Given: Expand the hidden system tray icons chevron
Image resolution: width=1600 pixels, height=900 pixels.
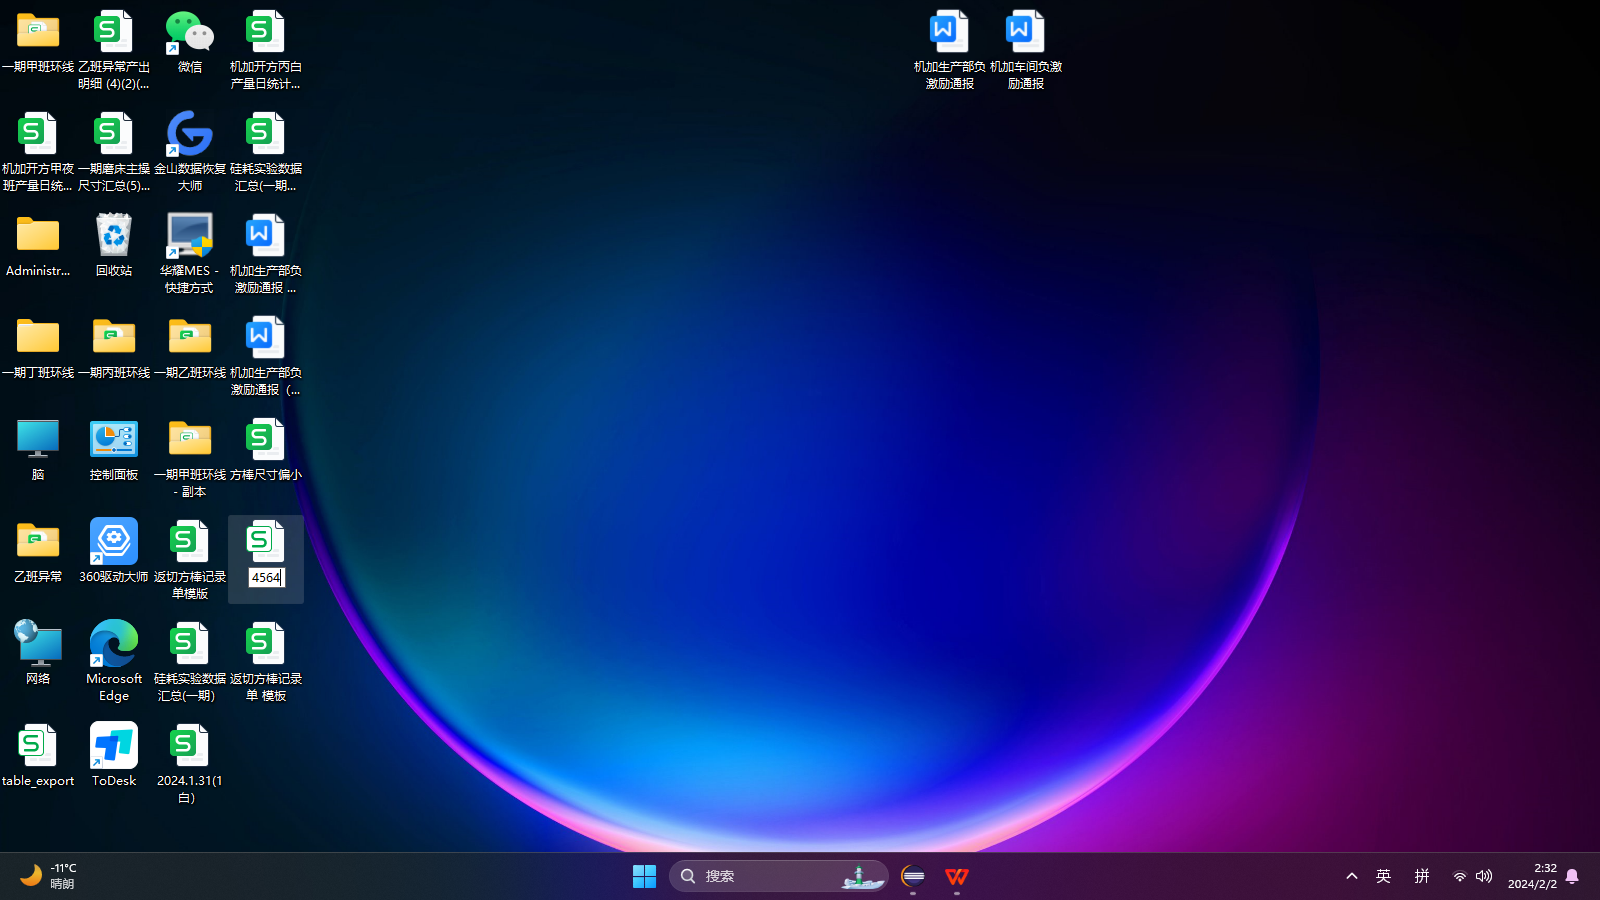Looking at the screenshot, I should click(x=1352, y=877).
